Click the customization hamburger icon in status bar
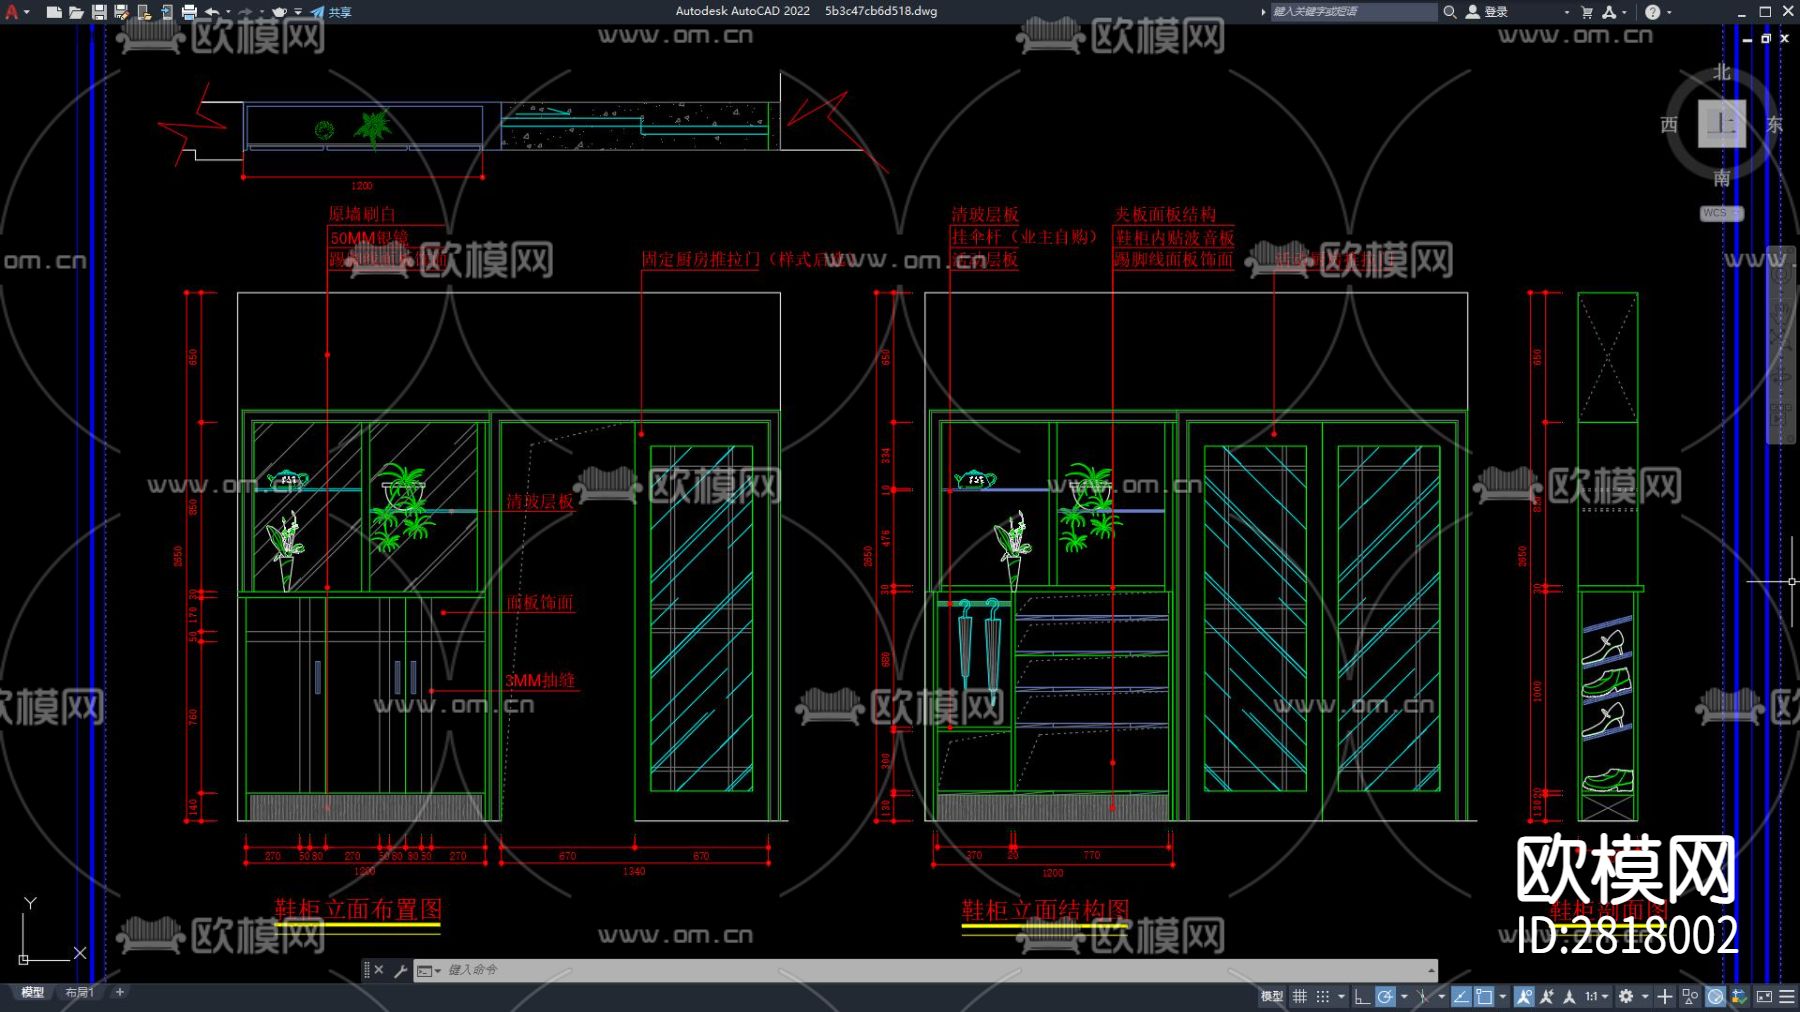The width and height of the screenshot is (1800, 1012). [x=1787, y=996]
